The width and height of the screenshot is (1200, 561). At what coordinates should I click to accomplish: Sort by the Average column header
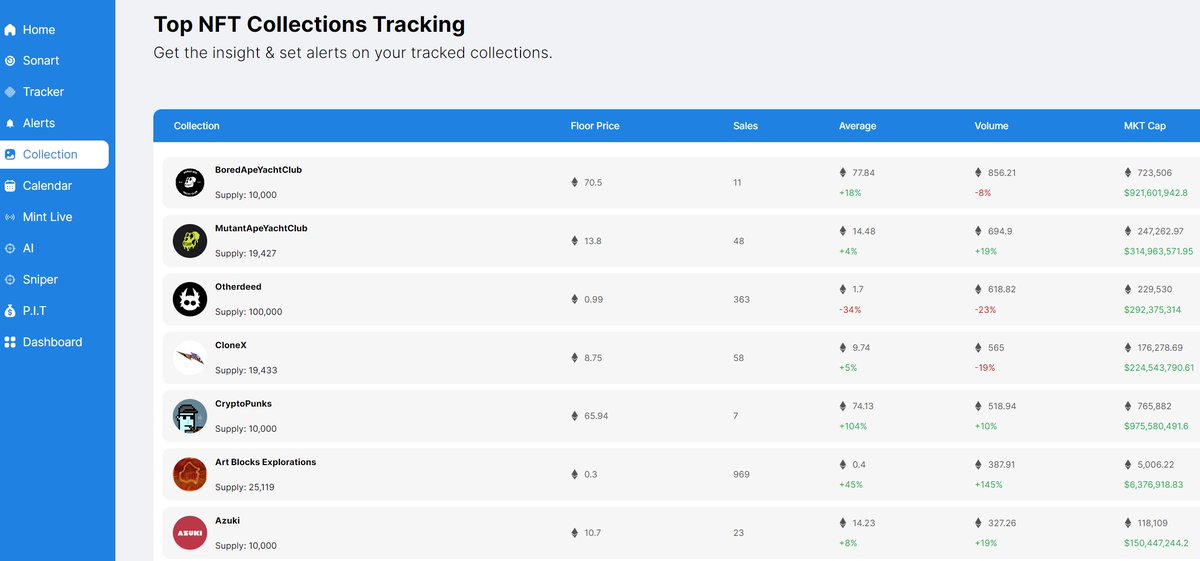pyautogui.click(x=857, y=126)
